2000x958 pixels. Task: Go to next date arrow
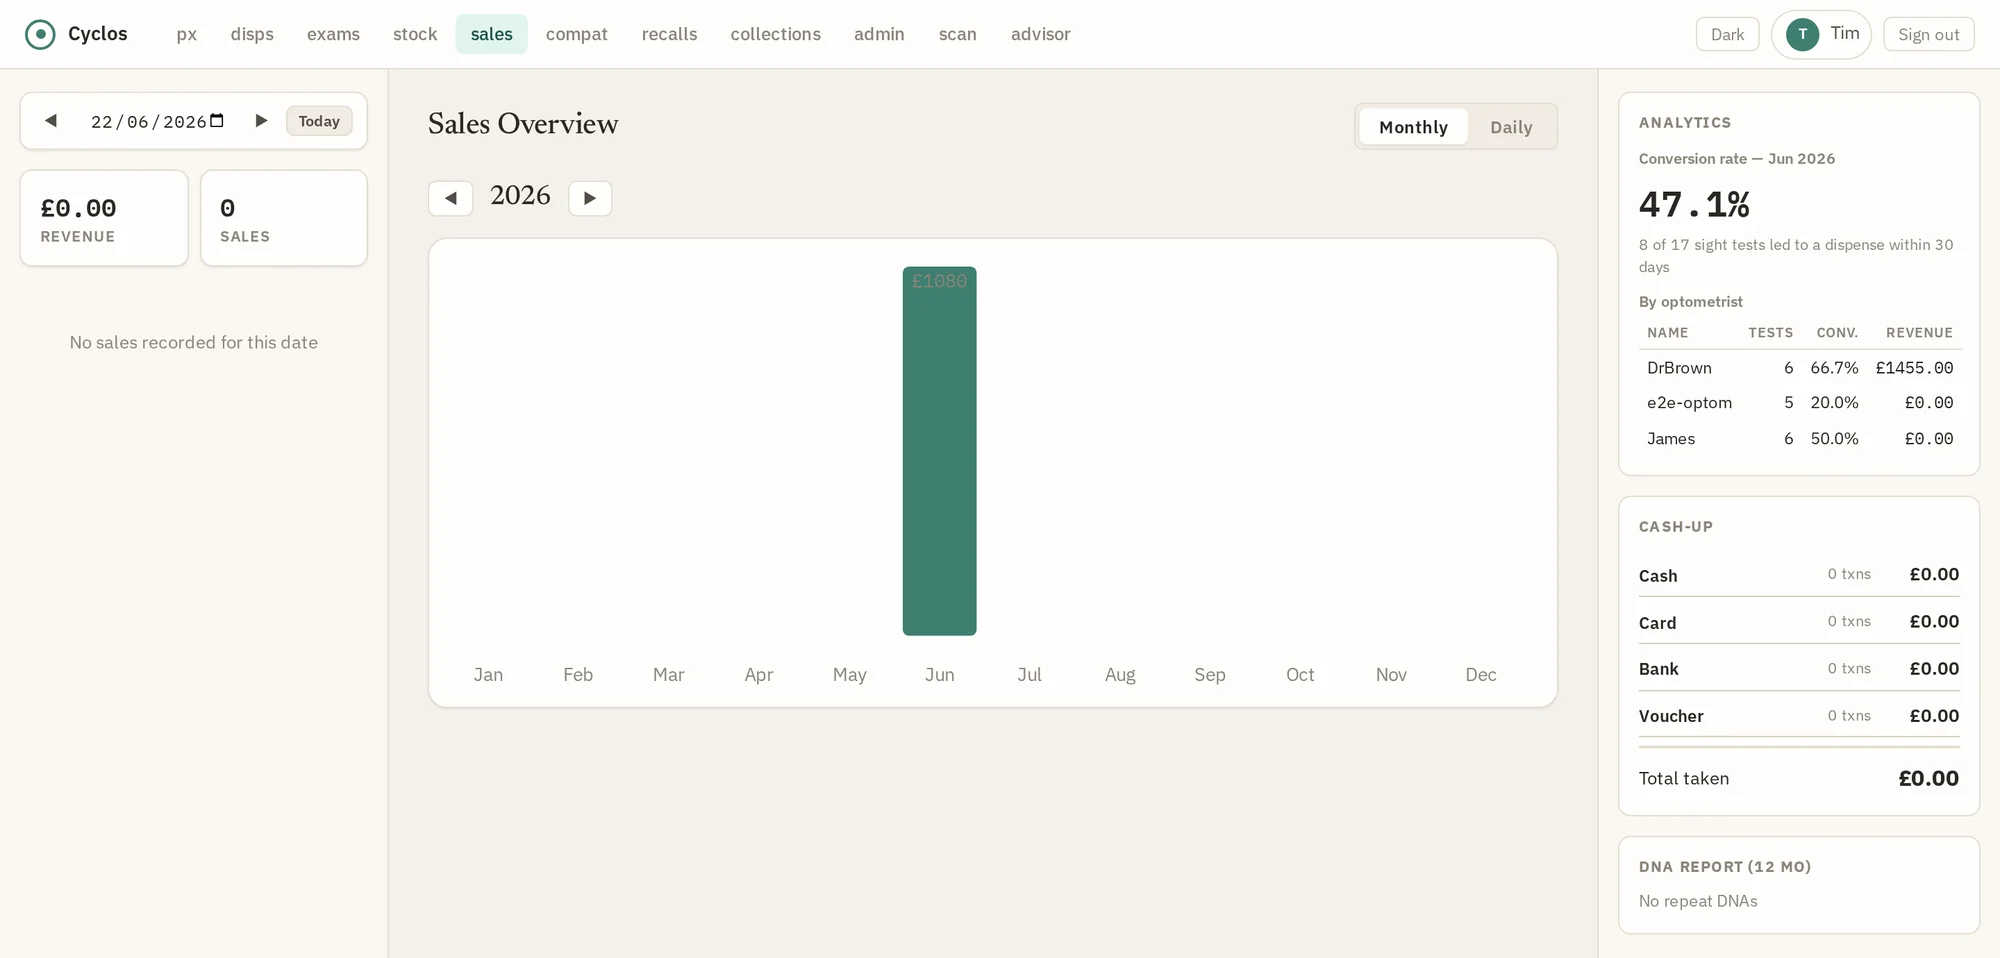(261, 121)
